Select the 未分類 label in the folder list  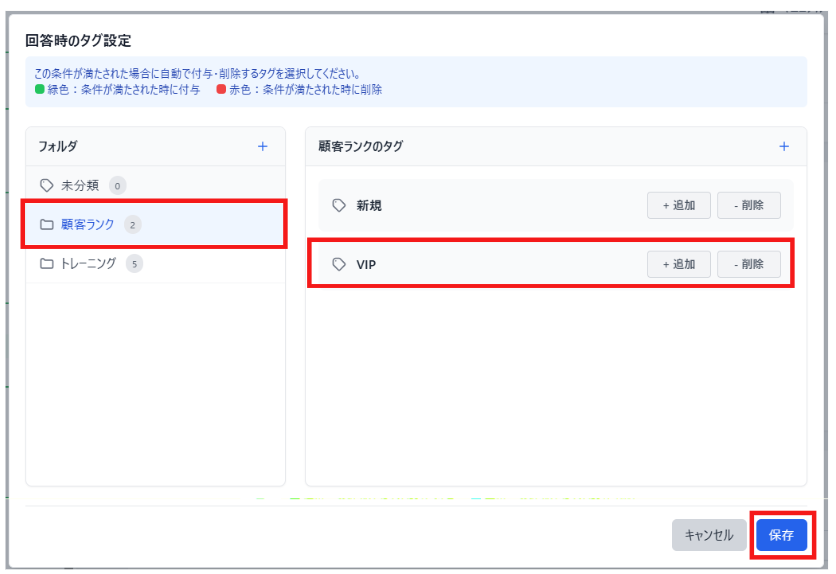pyautogui.click(x=81, y=185)
